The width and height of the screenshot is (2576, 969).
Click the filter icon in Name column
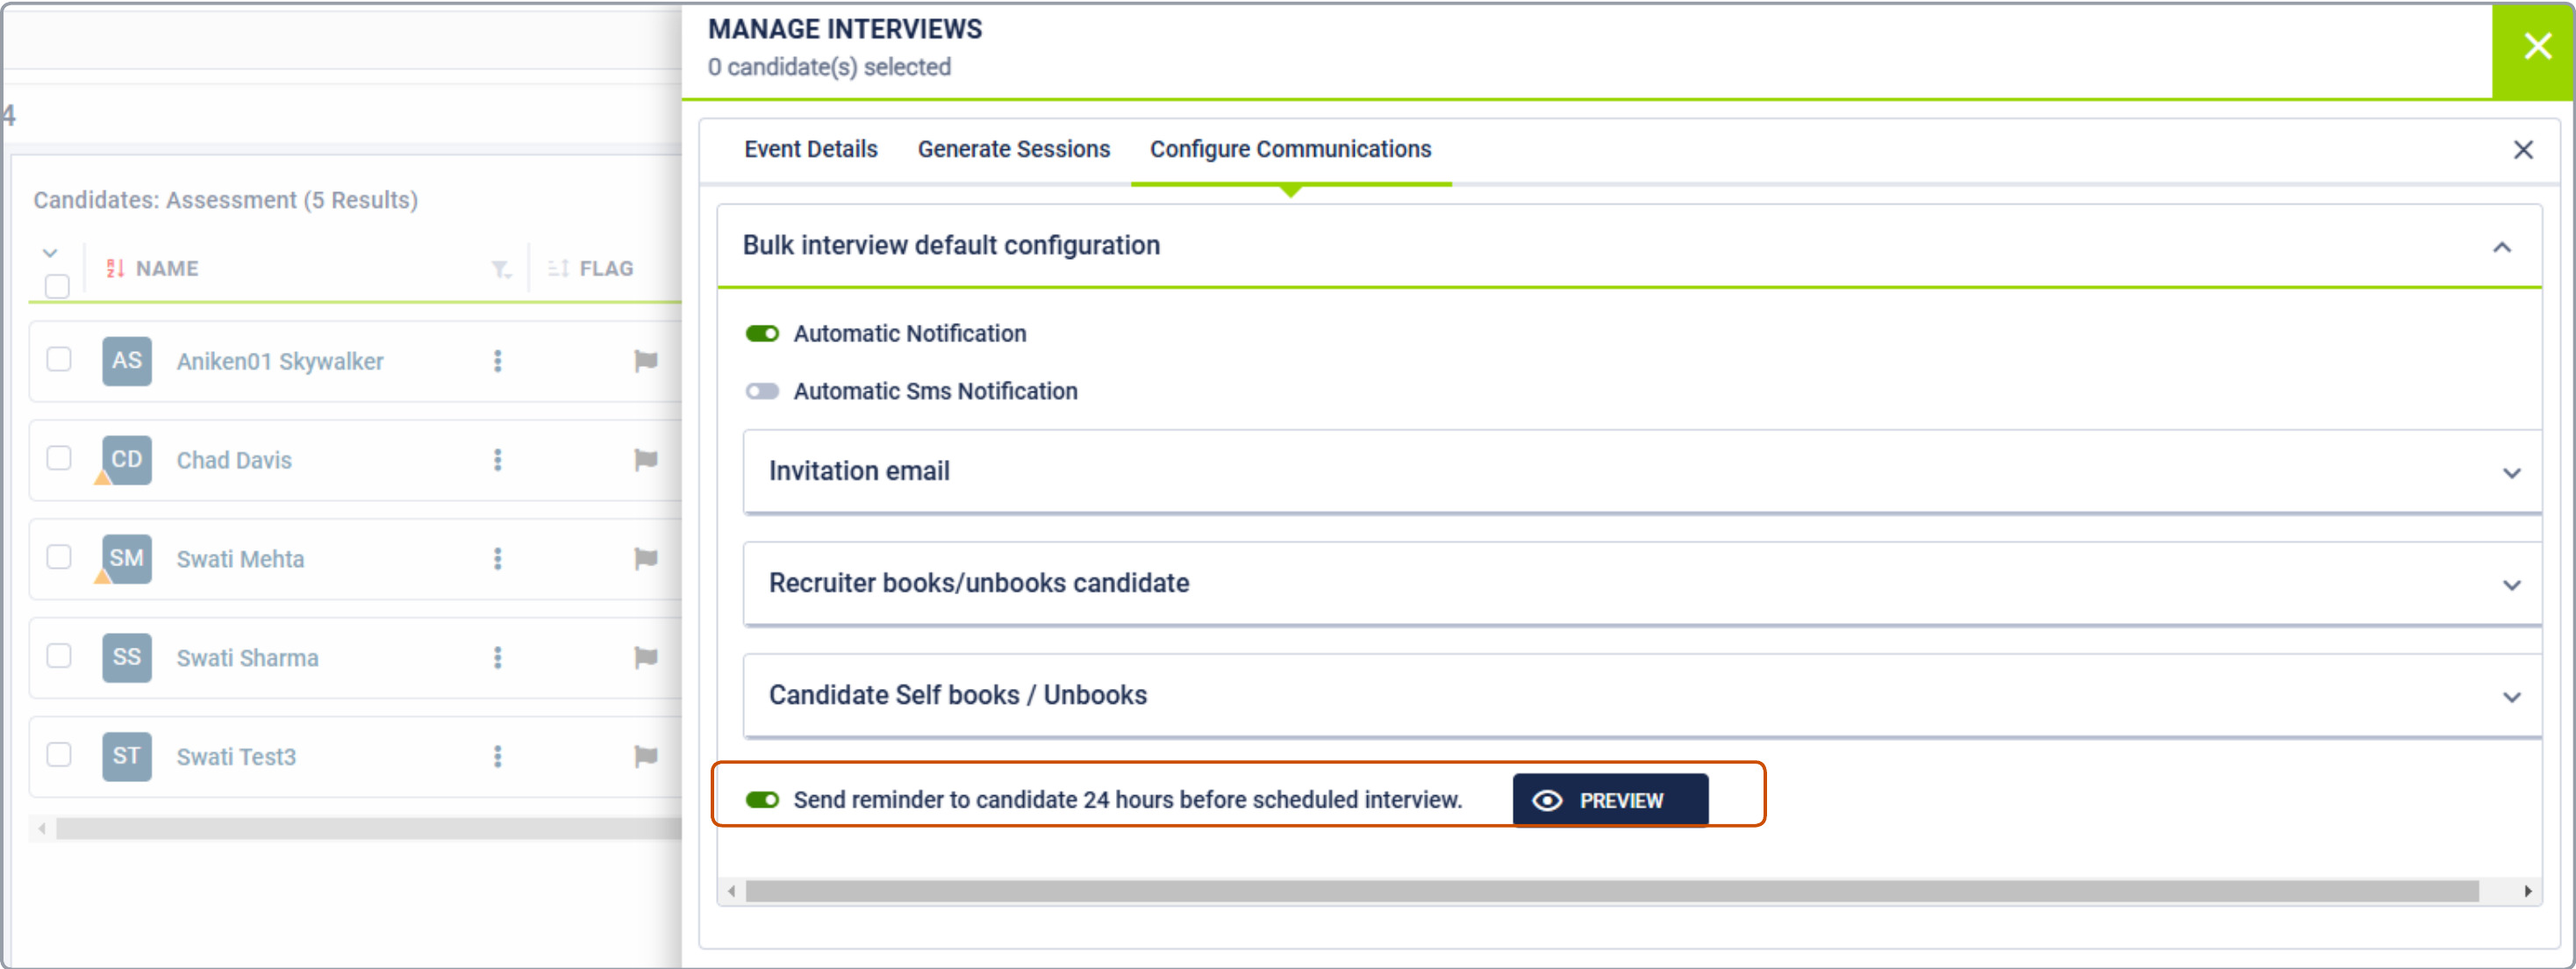pos(500,269)
